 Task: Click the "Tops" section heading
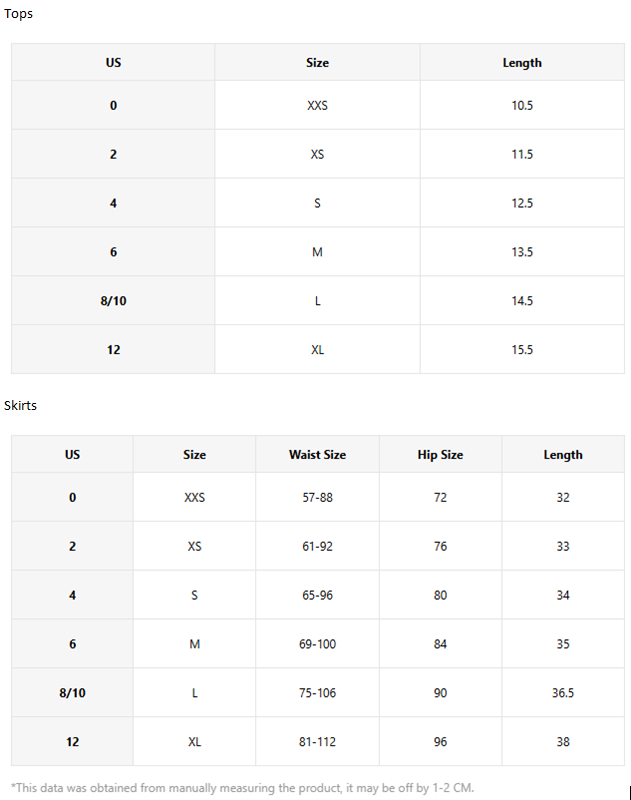(x=19, y=14)
